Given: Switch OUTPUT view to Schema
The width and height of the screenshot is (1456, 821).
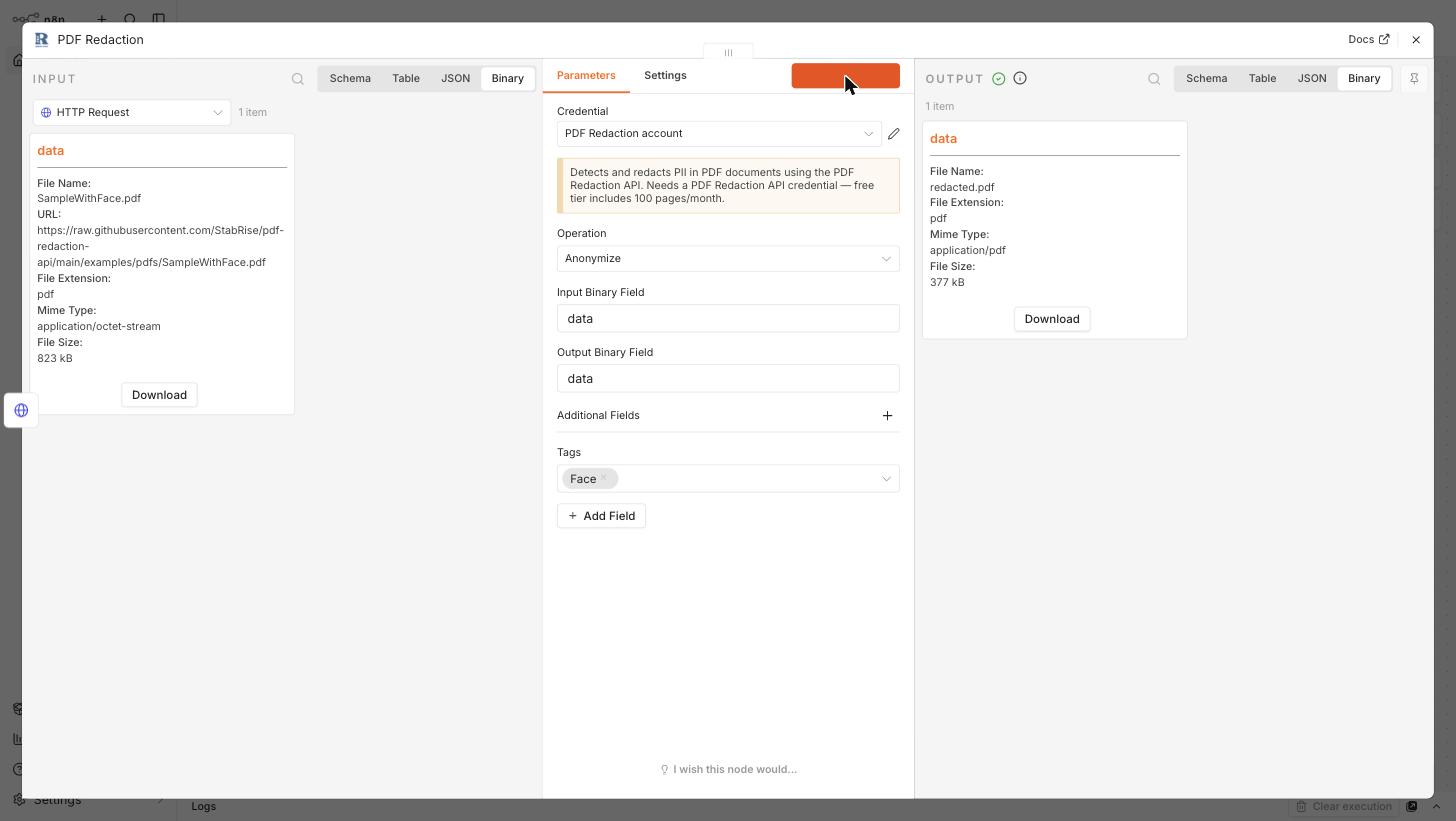Looking at the screenshot, I should (x=1206, y=78).
